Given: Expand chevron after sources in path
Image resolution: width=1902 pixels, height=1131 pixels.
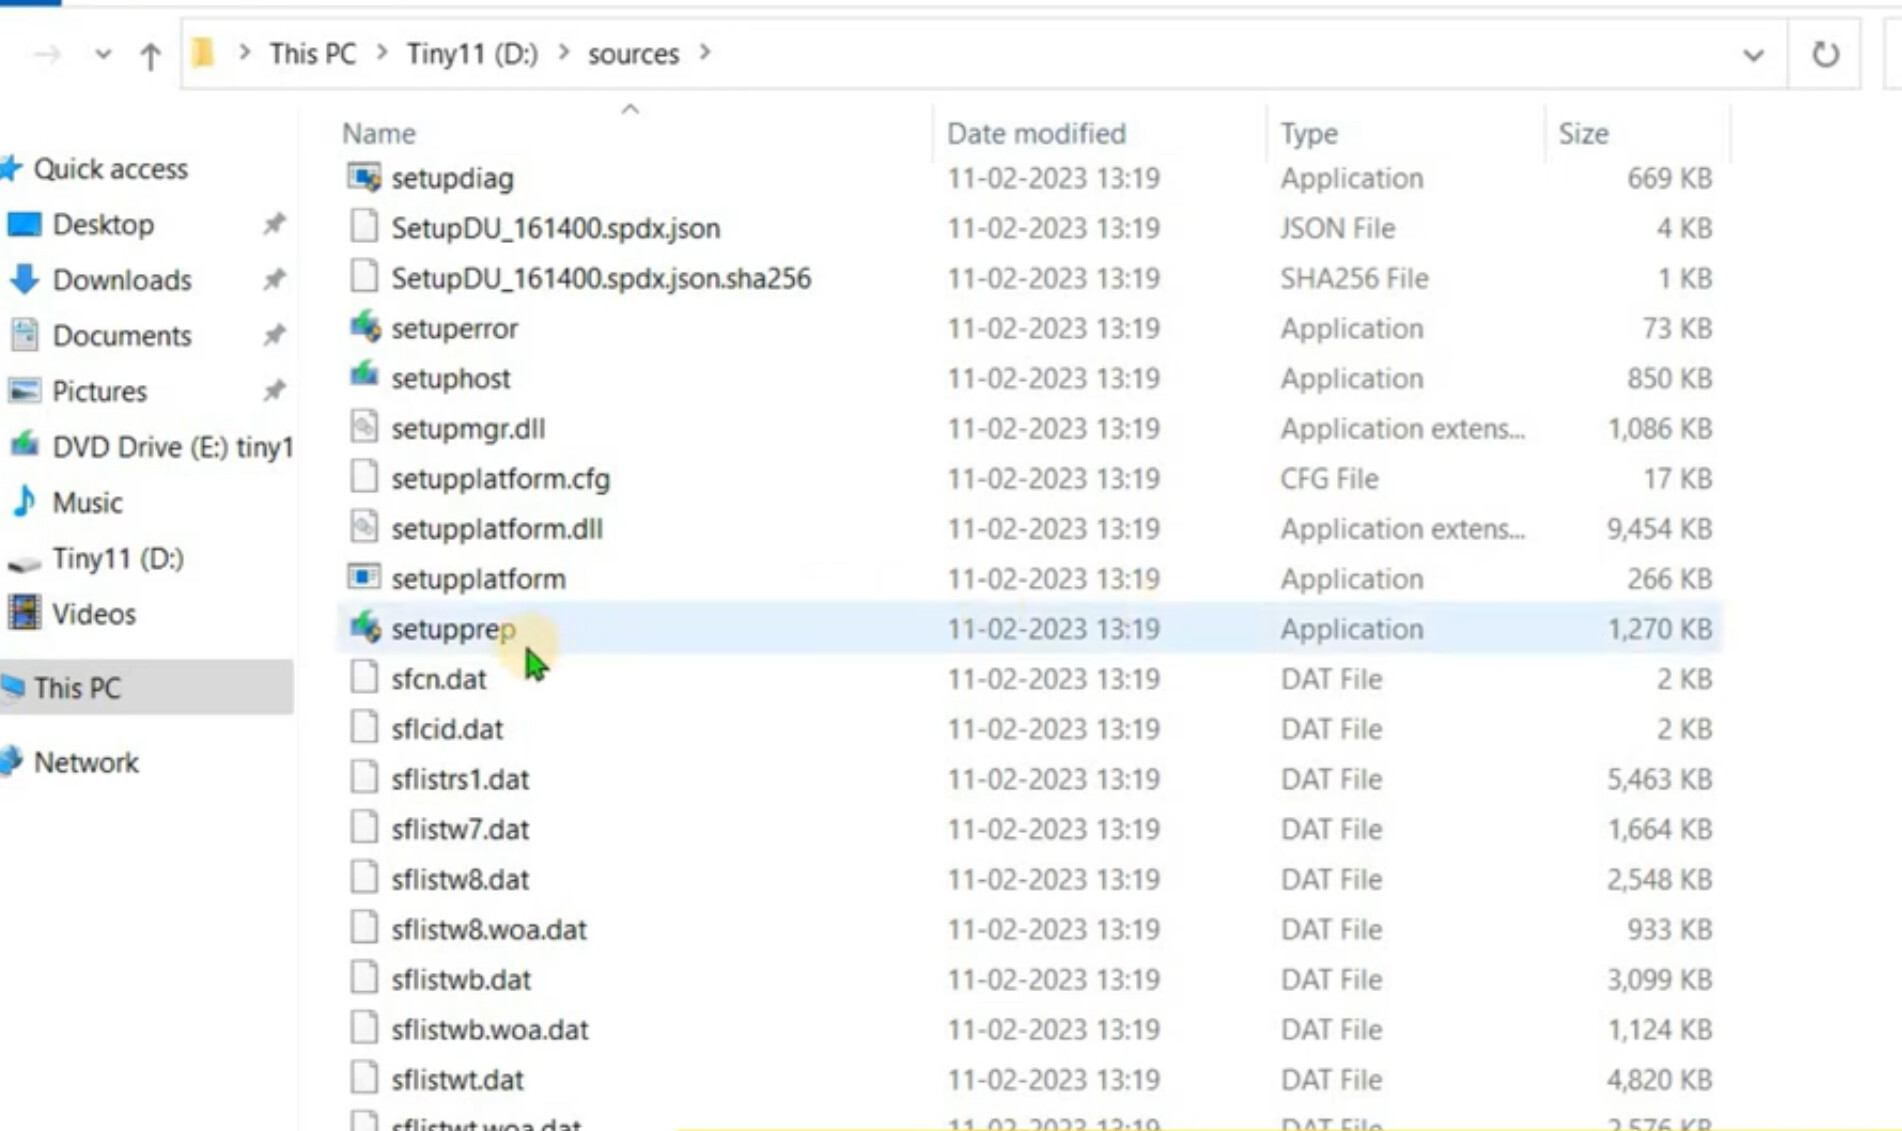Looking at the screenshot, I should (705, 53).
